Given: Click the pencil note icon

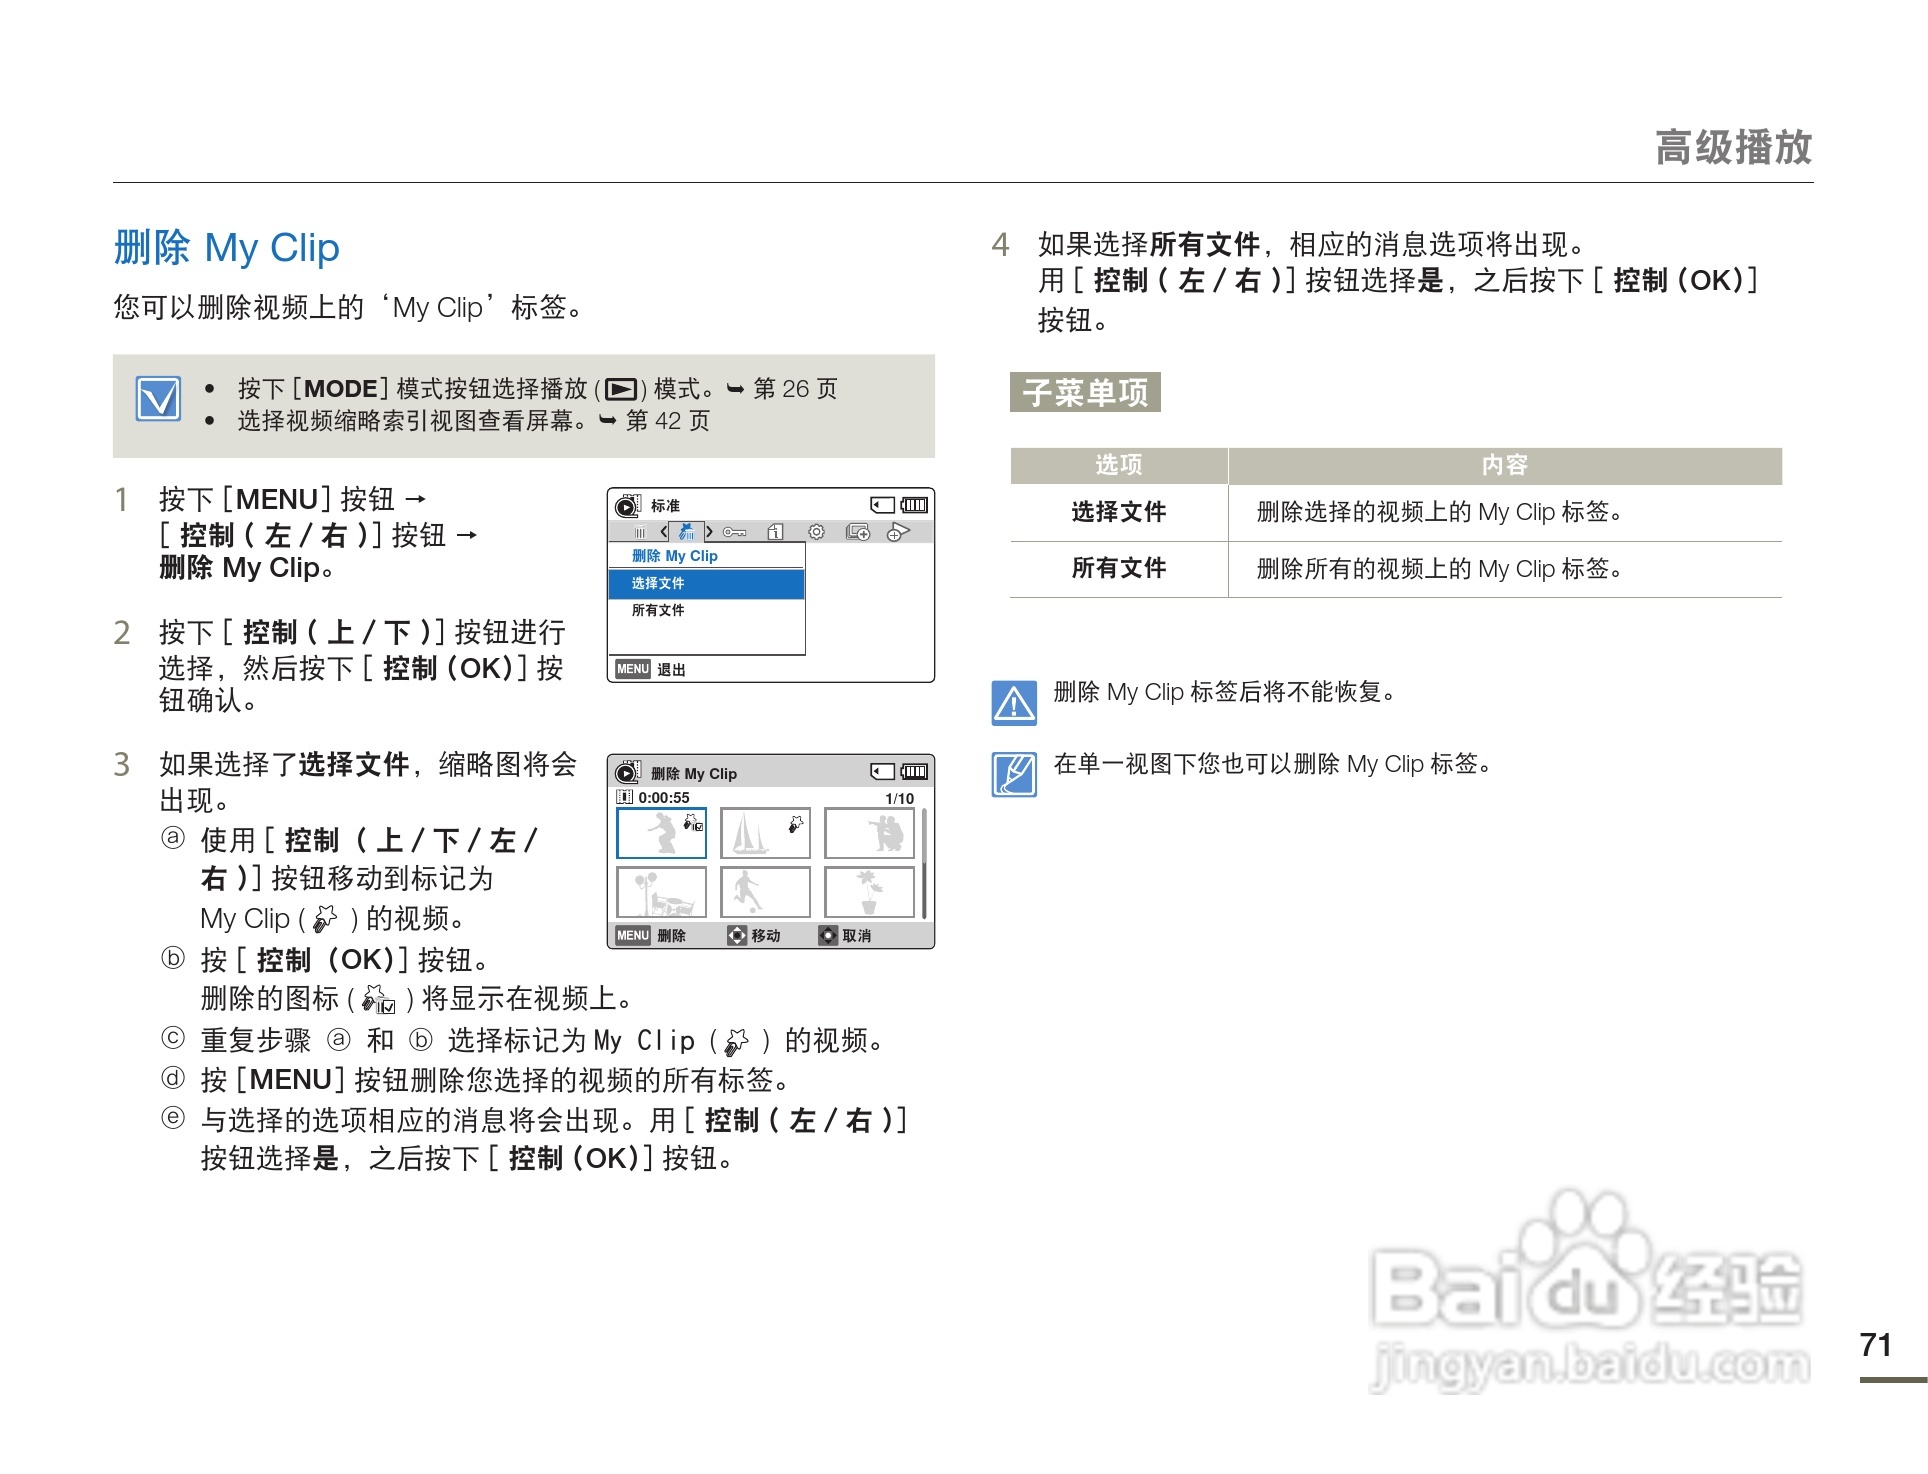Looking at the screenshot, I should [1014, 775].
